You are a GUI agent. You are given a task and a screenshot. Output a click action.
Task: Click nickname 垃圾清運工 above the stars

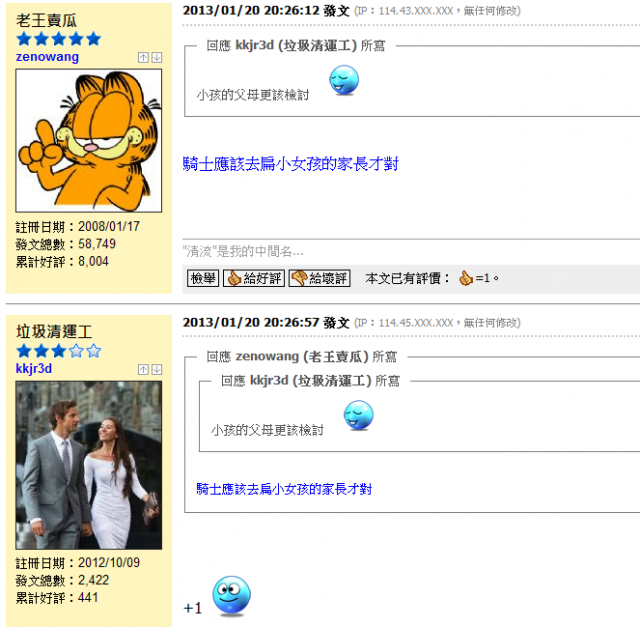pos(54,332)
